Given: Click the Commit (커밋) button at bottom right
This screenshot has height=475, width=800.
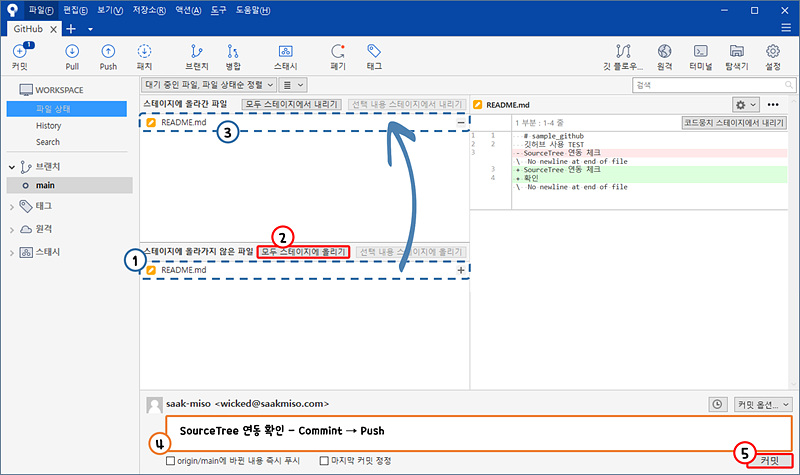Looking at the screenshot, I should pyautogui.click(x=770, y=461).
